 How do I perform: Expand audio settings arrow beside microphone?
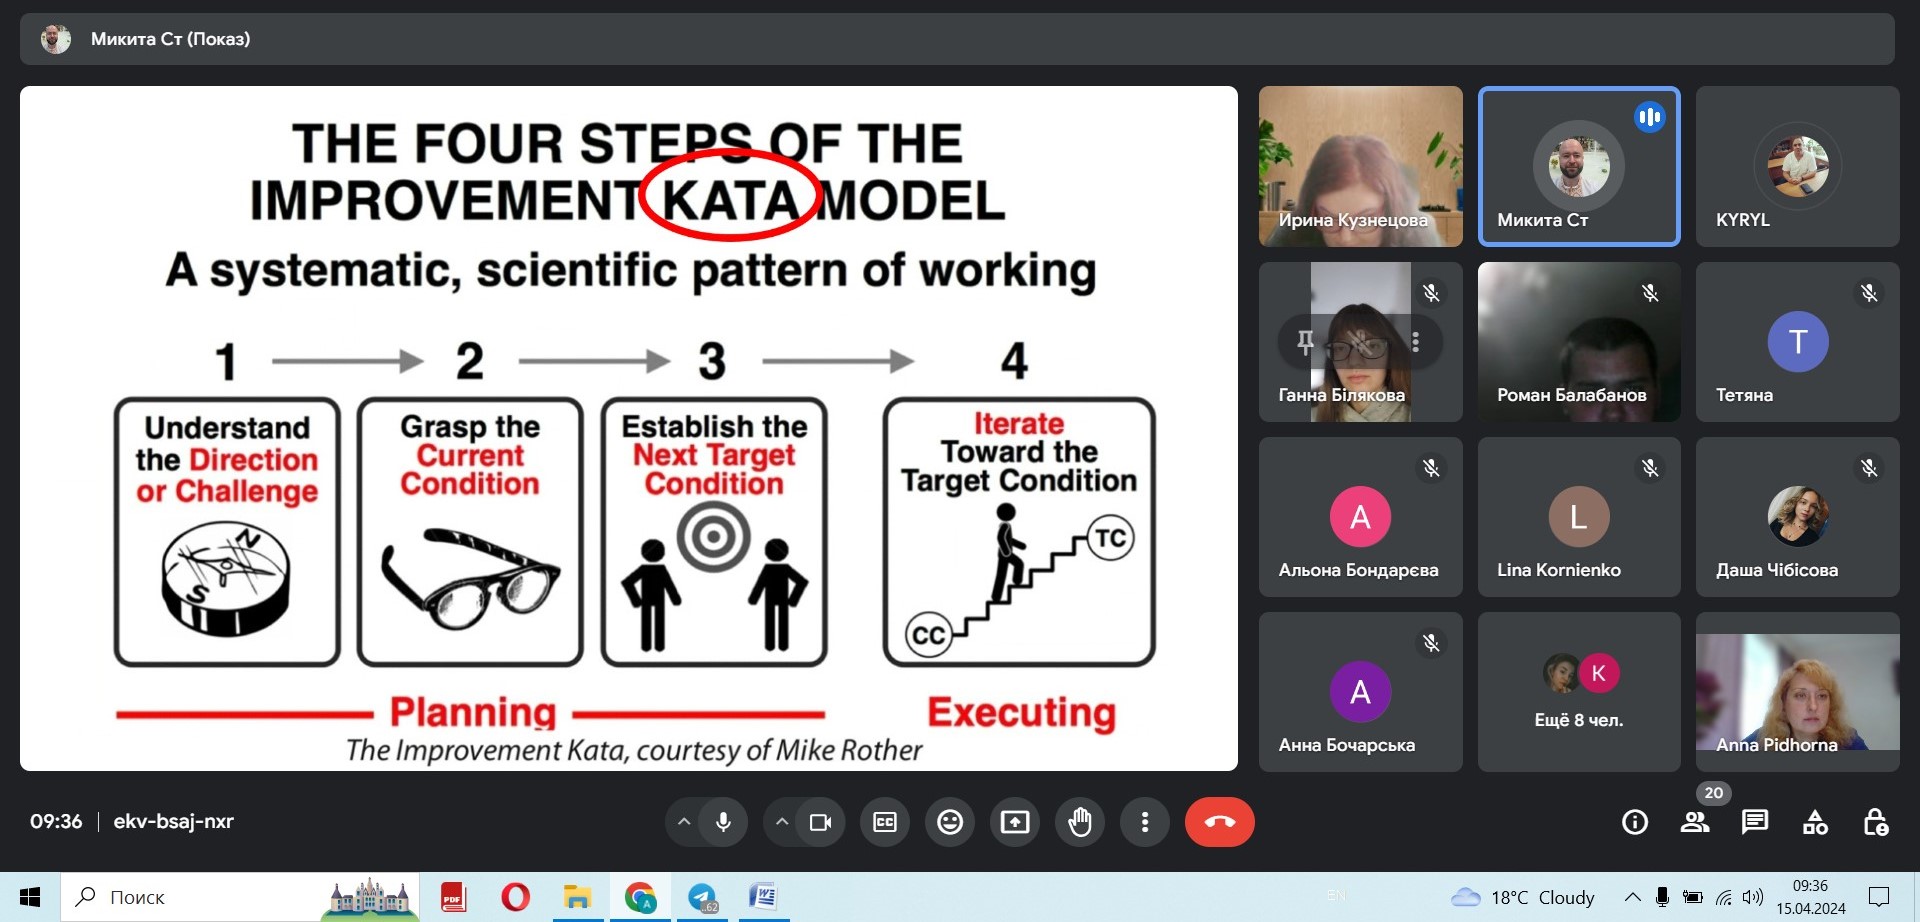tap(684, 822)
